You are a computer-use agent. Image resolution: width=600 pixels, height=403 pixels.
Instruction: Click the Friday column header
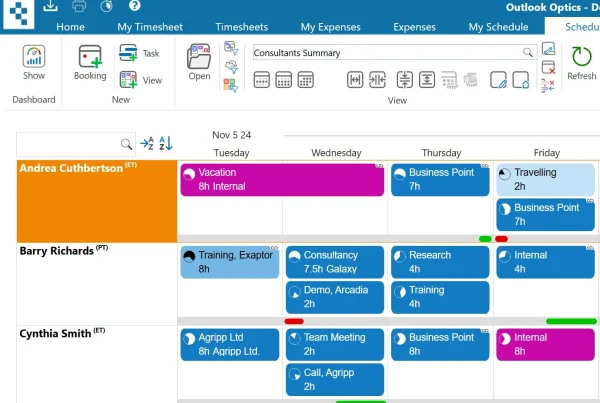click(x=547, y=153)
